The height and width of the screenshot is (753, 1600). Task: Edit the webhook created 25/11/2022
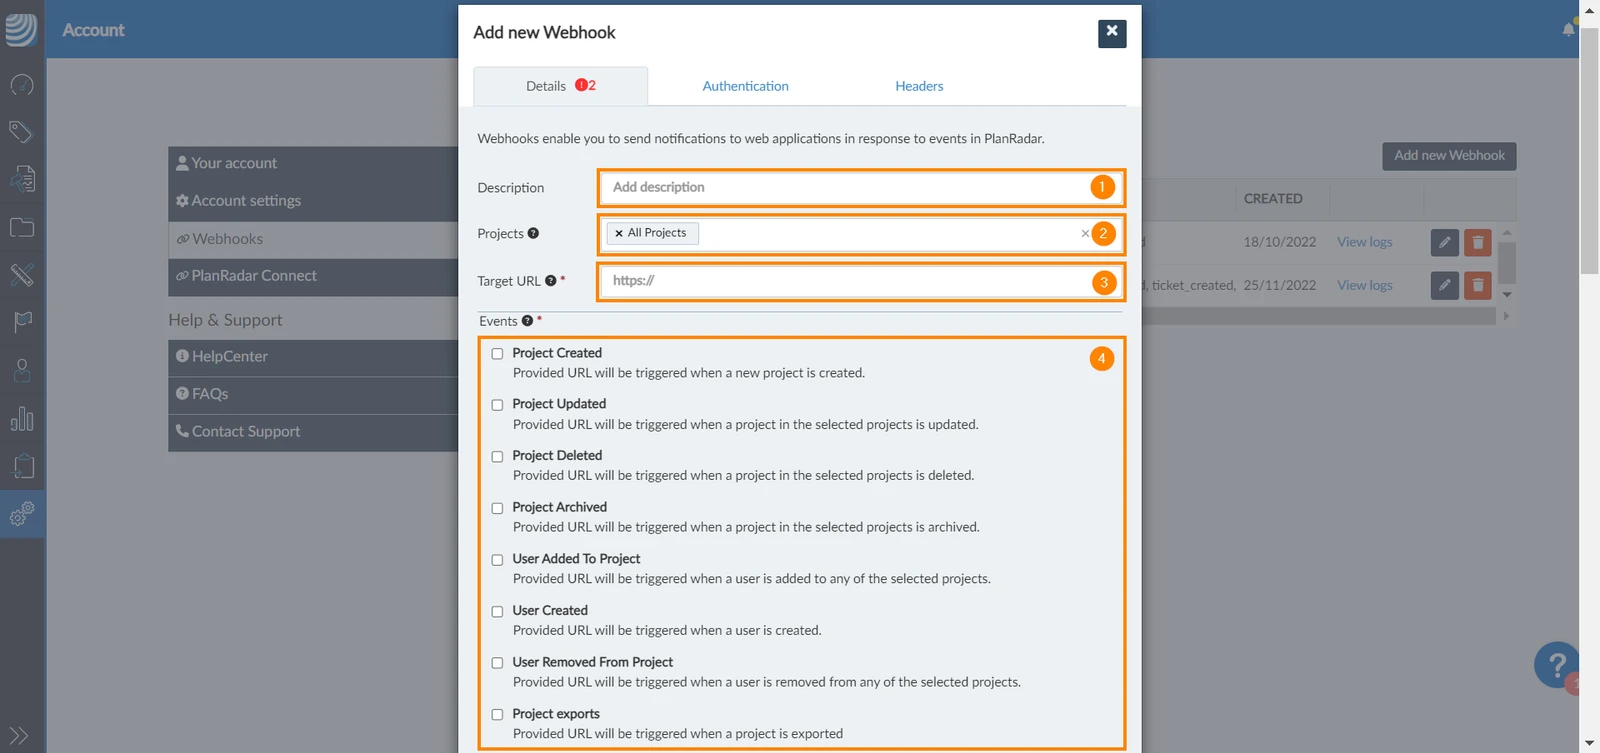tap(1444, 285)
